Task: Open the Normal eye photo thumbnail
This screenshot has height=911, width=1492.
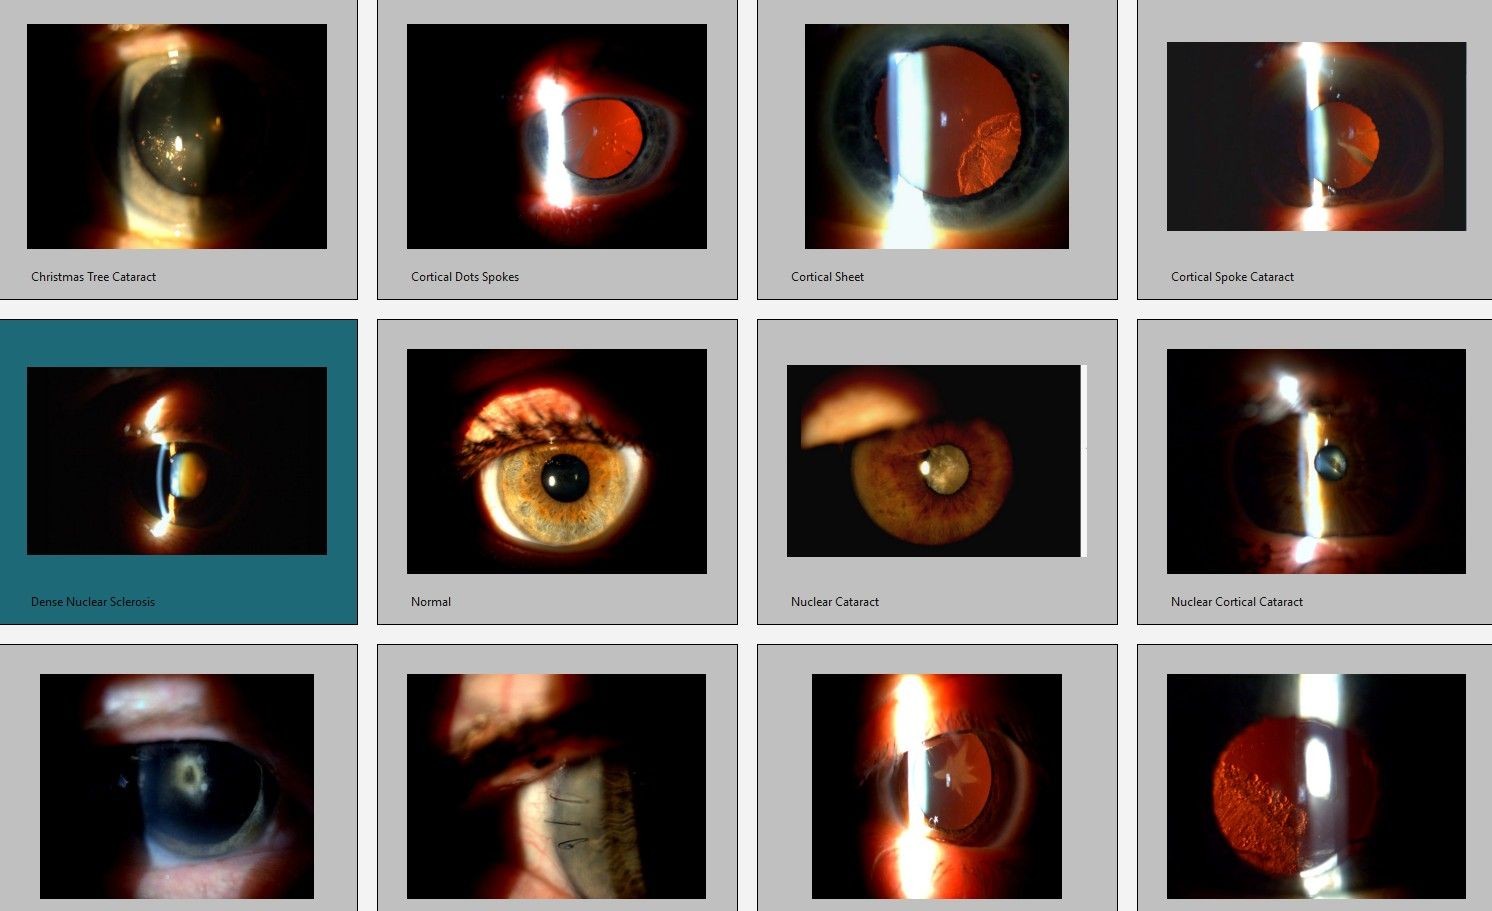Action: pyautogui.click(x=557, y=461)
